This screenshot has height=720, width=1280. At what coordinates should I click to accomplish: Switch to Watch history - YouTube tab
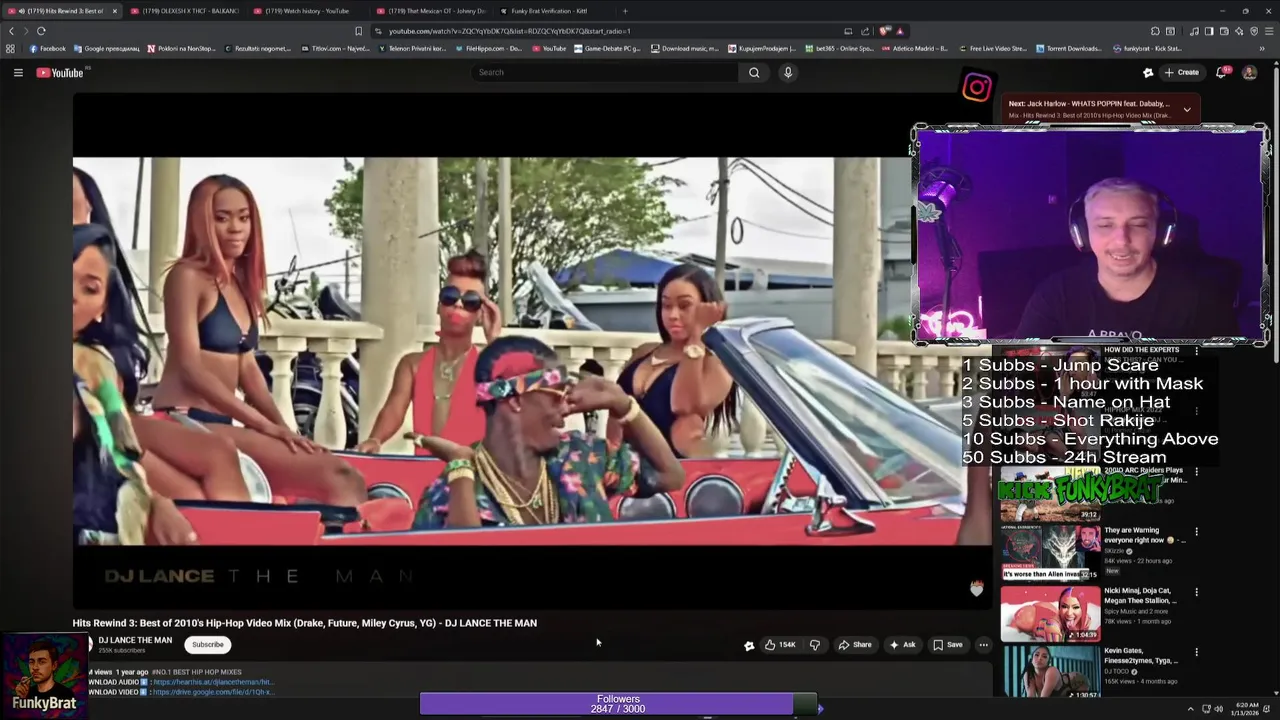[307, 11]
